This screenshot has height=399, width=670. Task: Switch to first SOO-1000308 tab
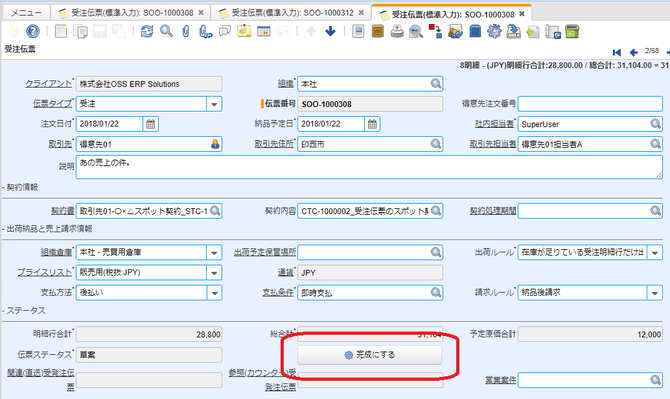point(132,13)
